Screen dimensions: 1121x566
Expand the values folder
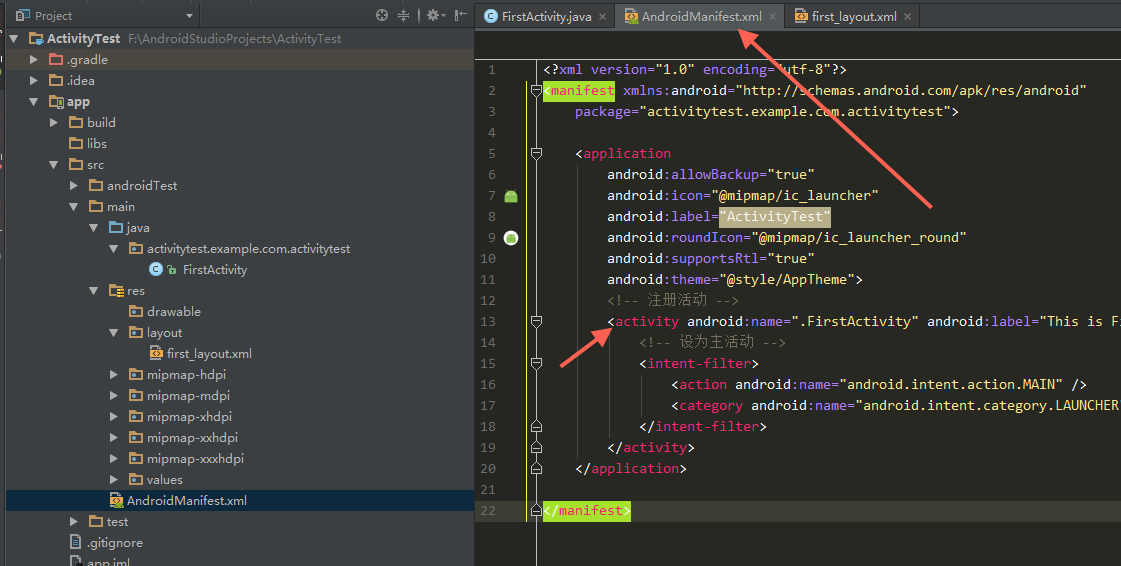coord(114,480)
